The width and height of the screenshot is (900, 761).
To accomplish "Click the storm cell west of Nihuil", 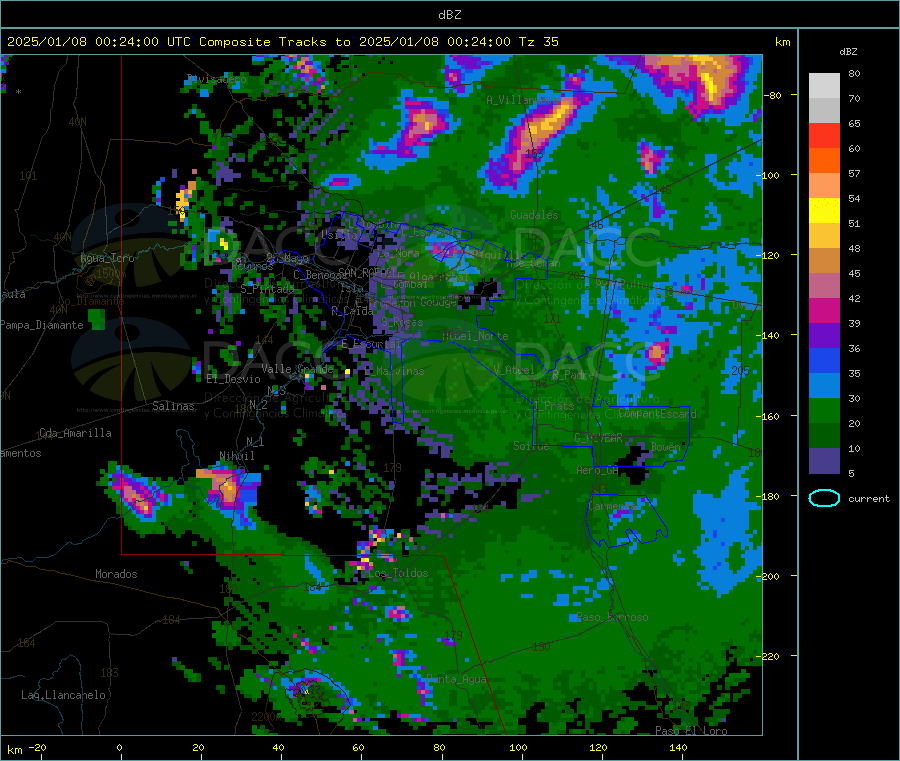I will pos(135,495).
